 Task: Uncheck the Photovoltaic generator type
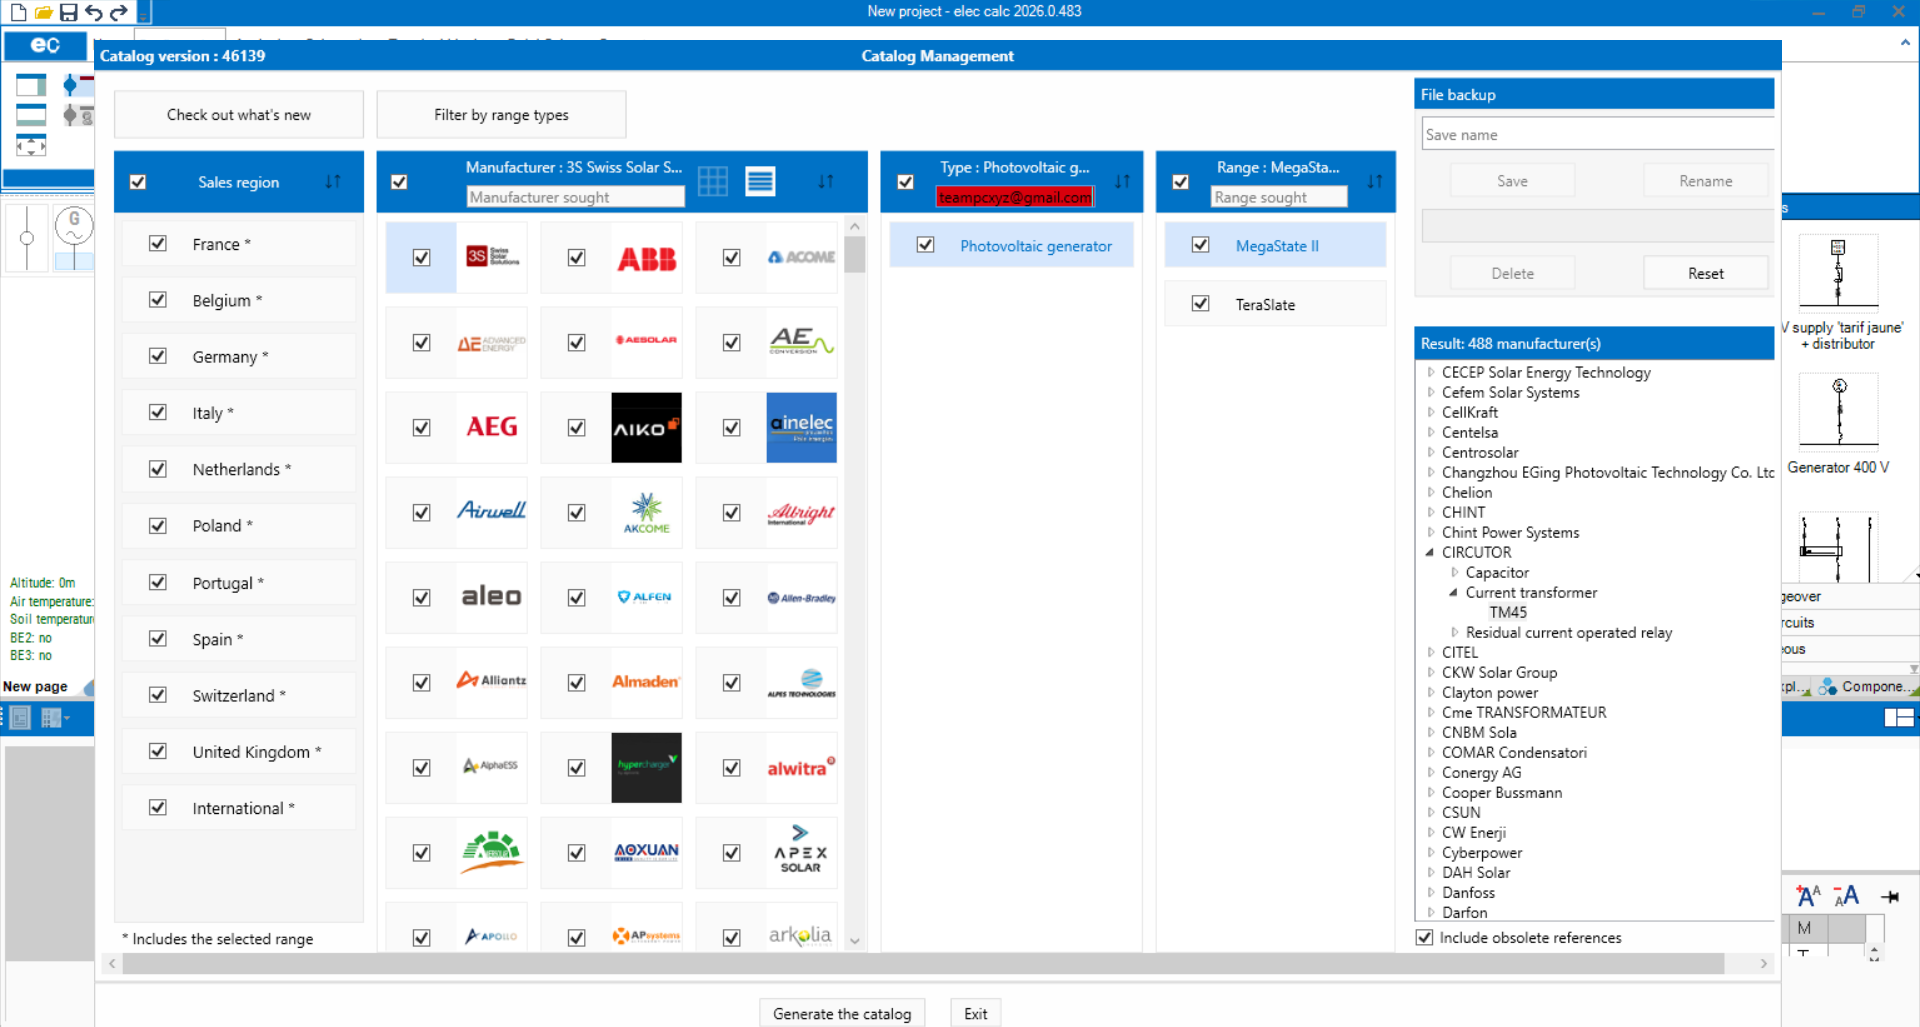(926, 245)
